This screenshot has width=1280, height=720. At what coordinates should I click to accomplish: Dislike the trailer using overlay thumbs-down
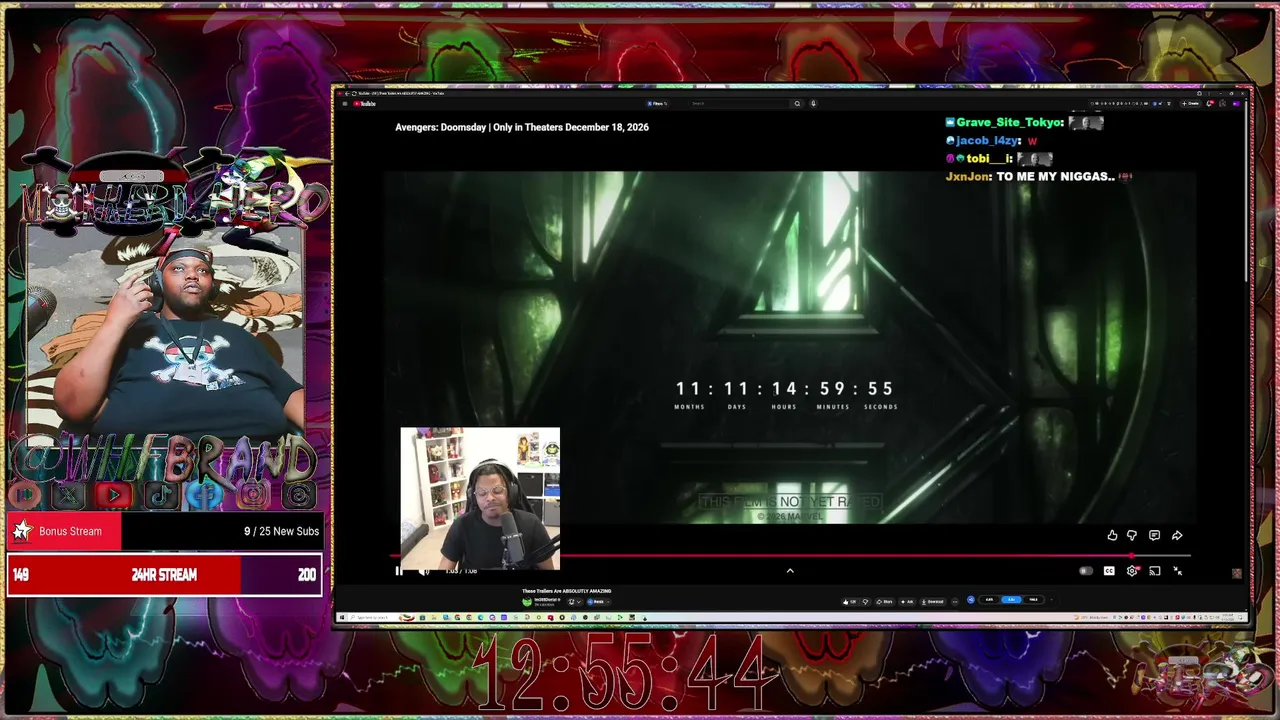[x=1132, y=536]
